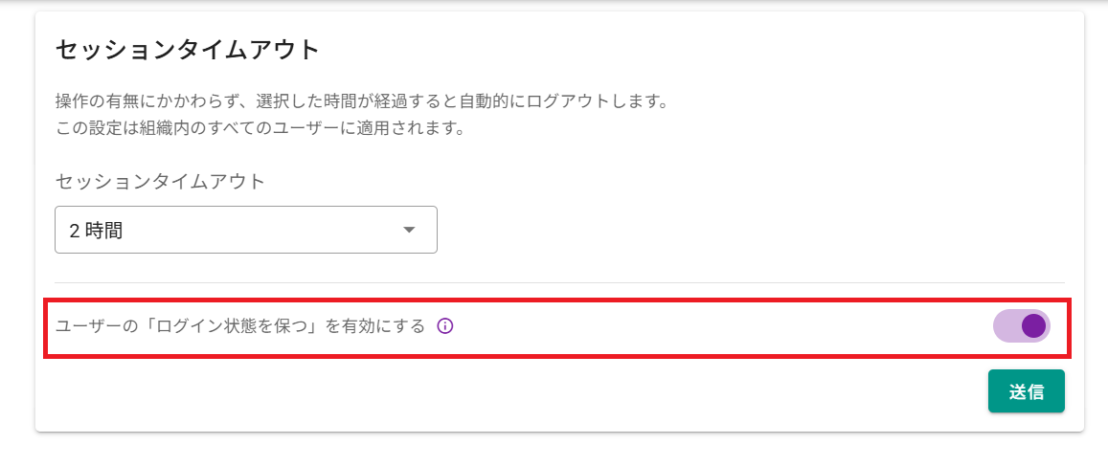Click the セッションタイムアウト label above the dropdown

point(160,181)
